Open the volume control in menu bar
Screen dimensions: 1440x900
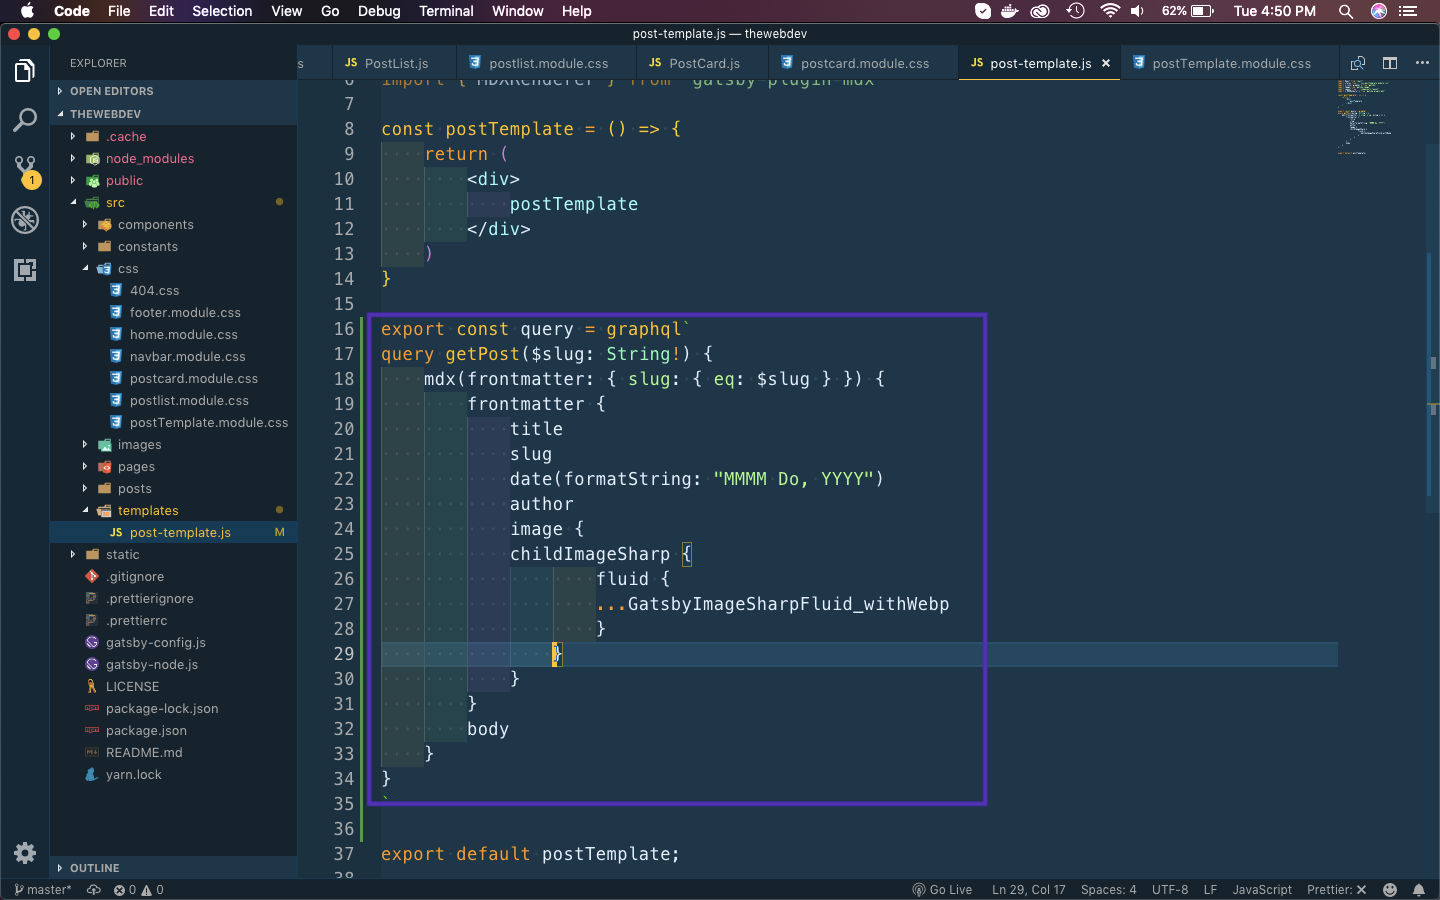pos(1138,11)
